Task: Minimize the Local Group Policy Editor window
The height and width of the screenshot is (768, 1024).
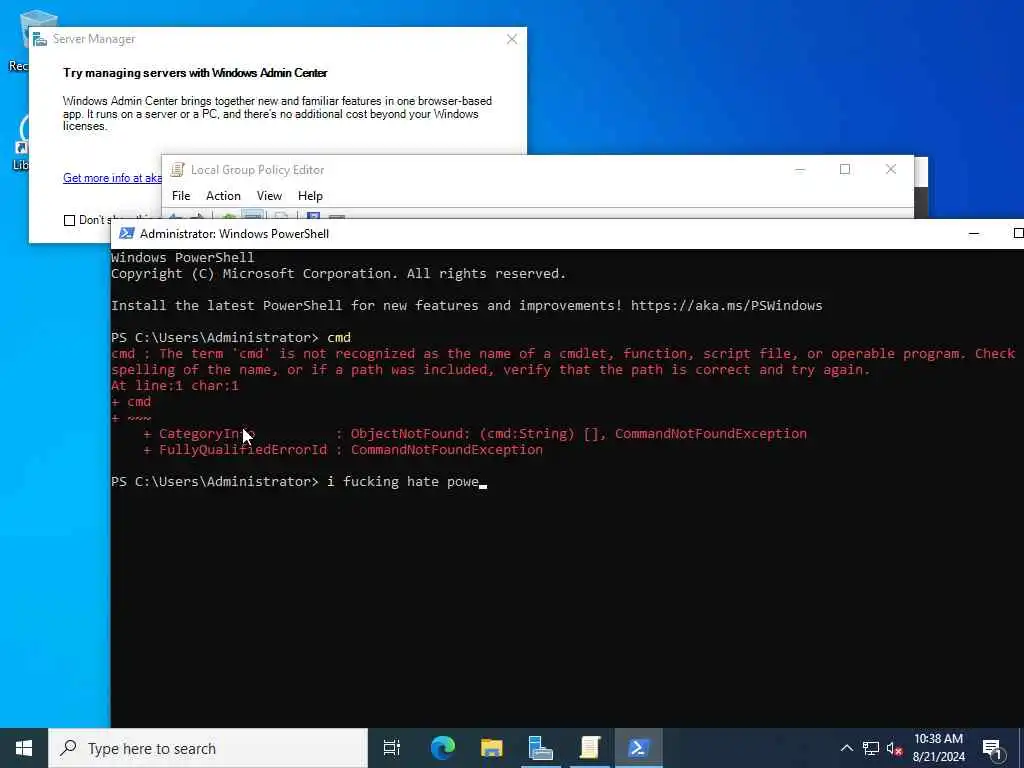Action: (x=800, y=169)
